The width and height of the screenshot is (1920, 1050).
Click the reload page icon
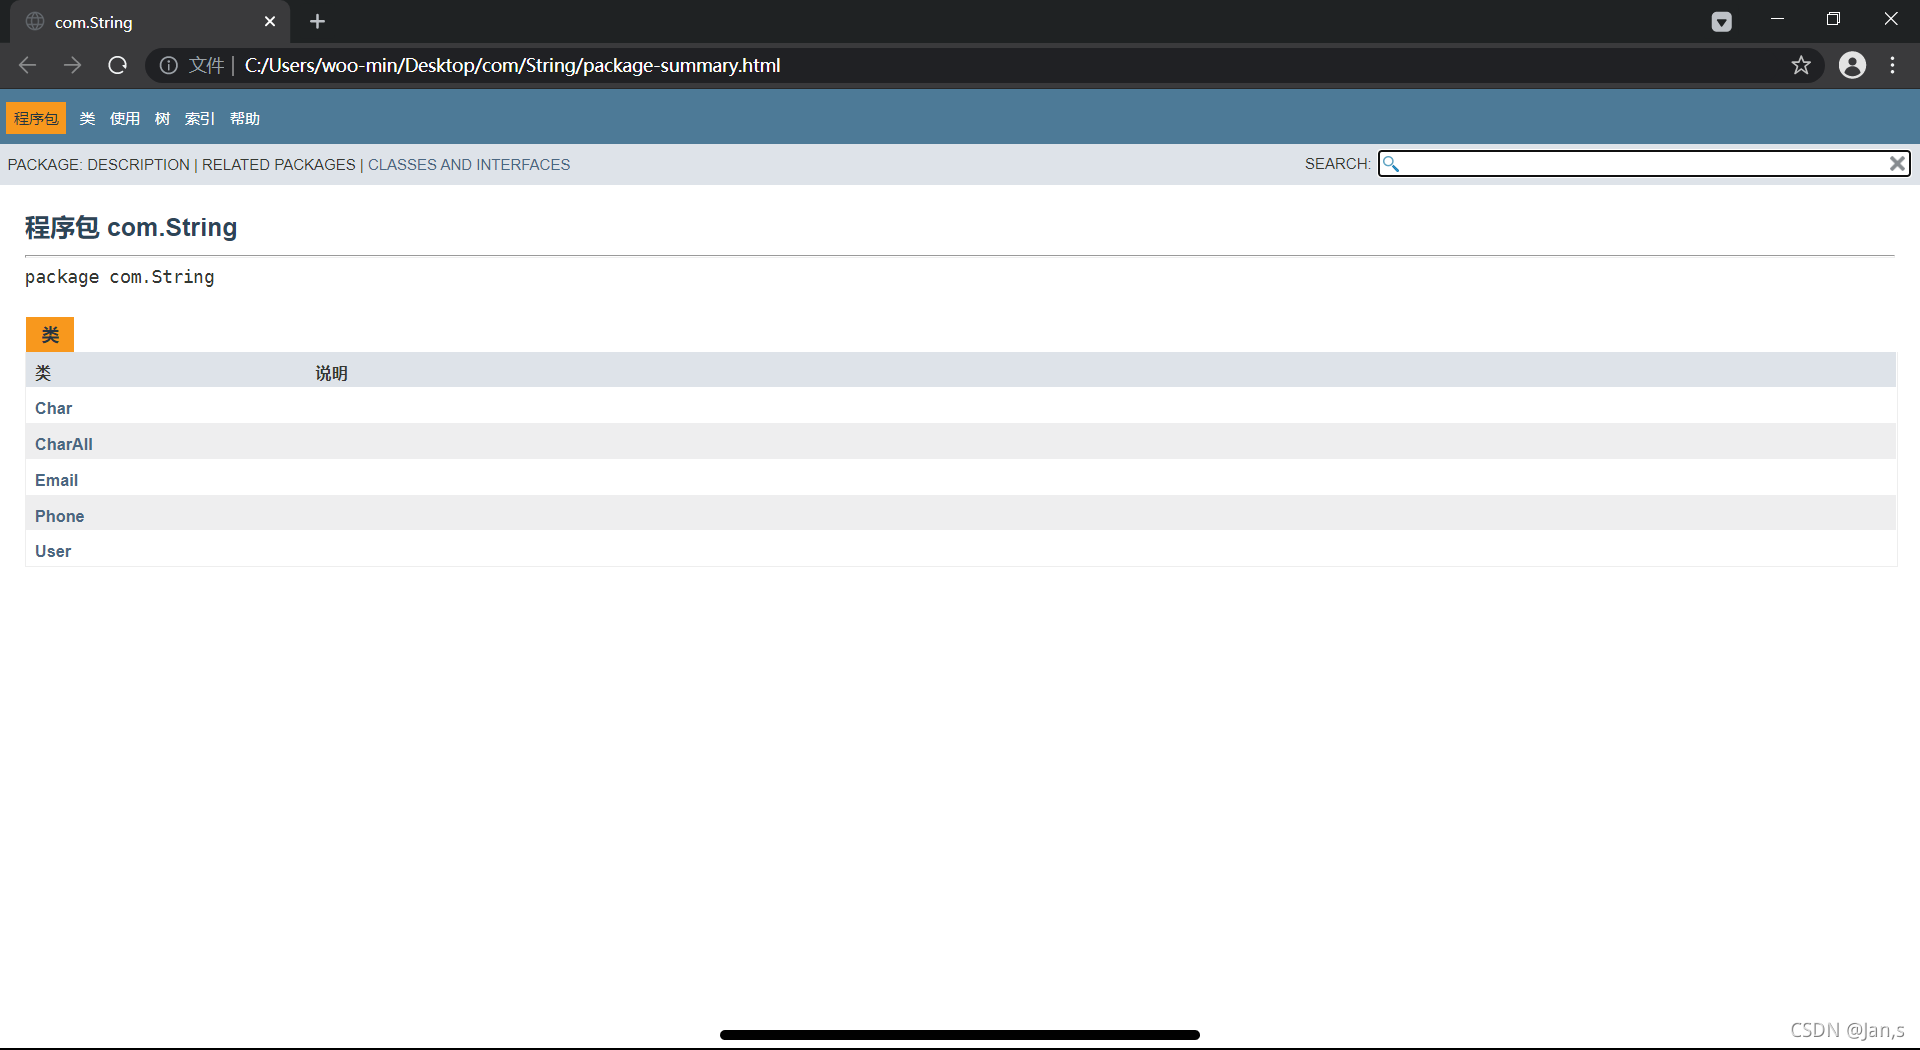(x=117, y=65)
